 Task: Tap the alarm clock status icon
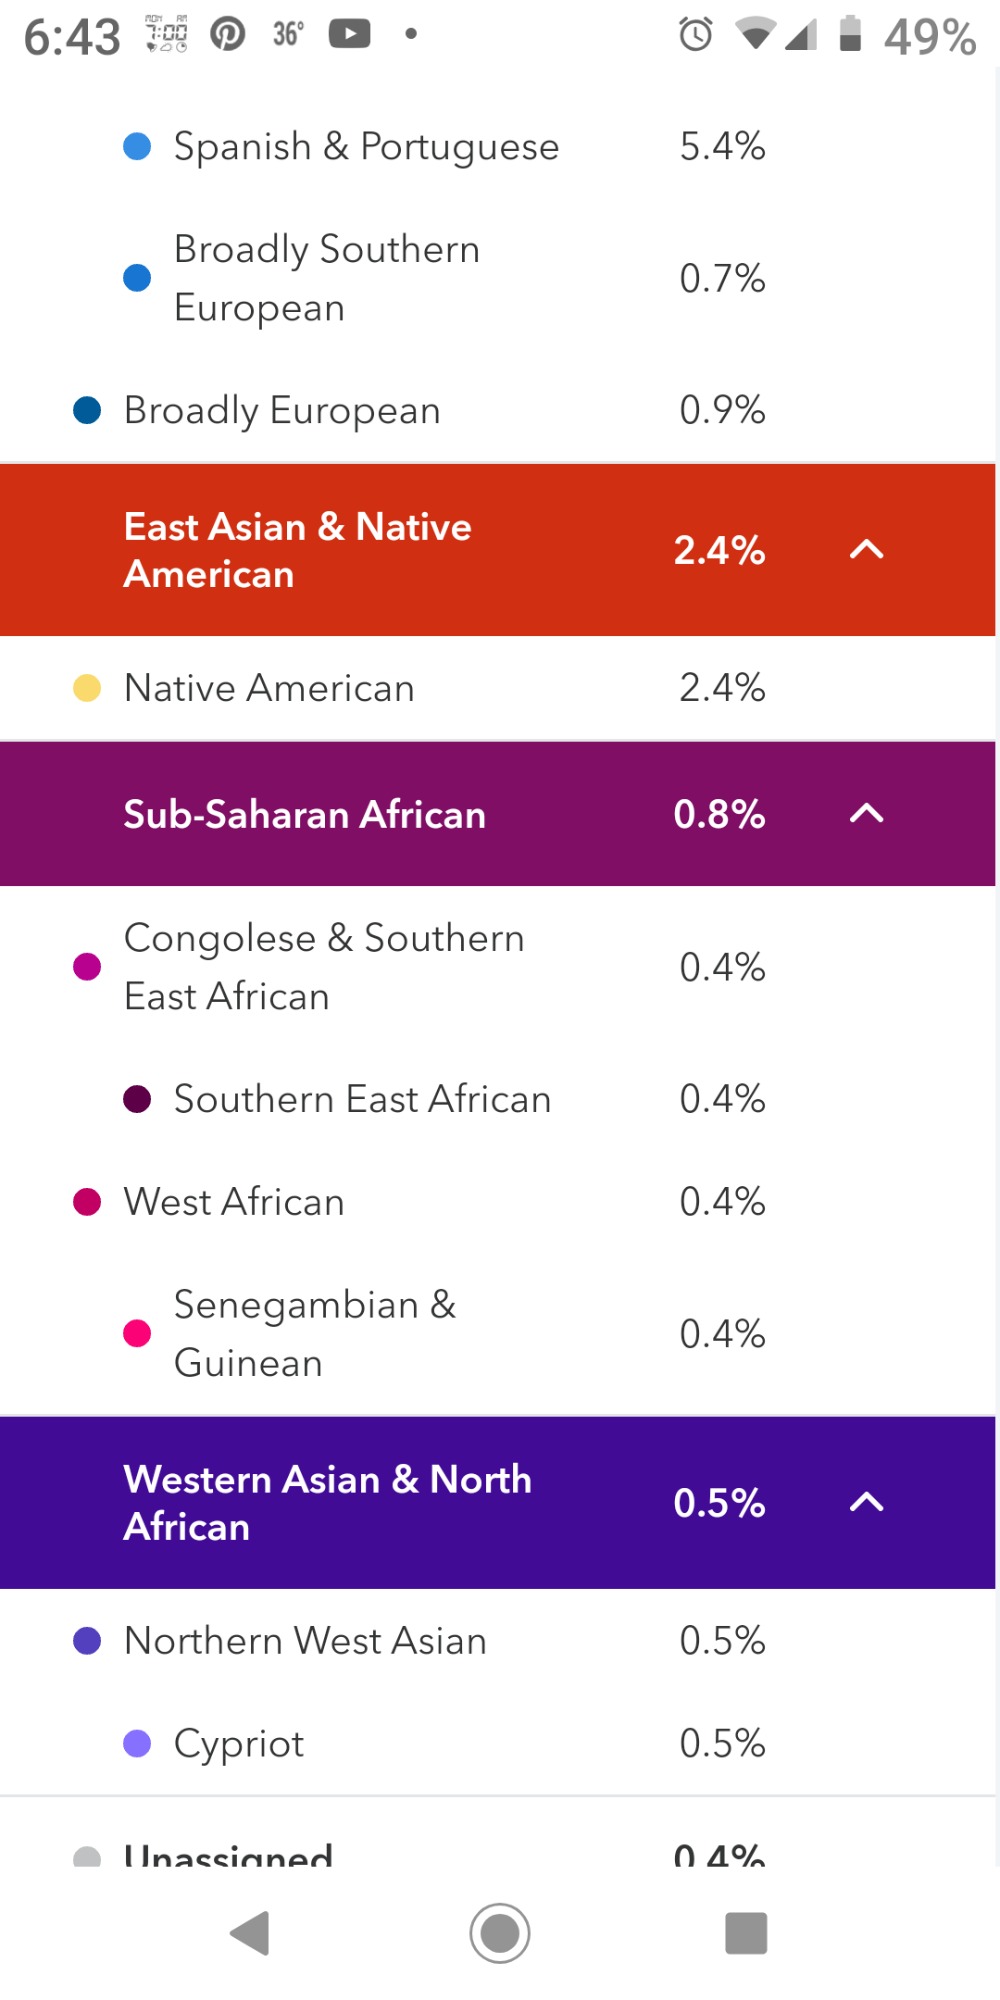click(696, 34)
